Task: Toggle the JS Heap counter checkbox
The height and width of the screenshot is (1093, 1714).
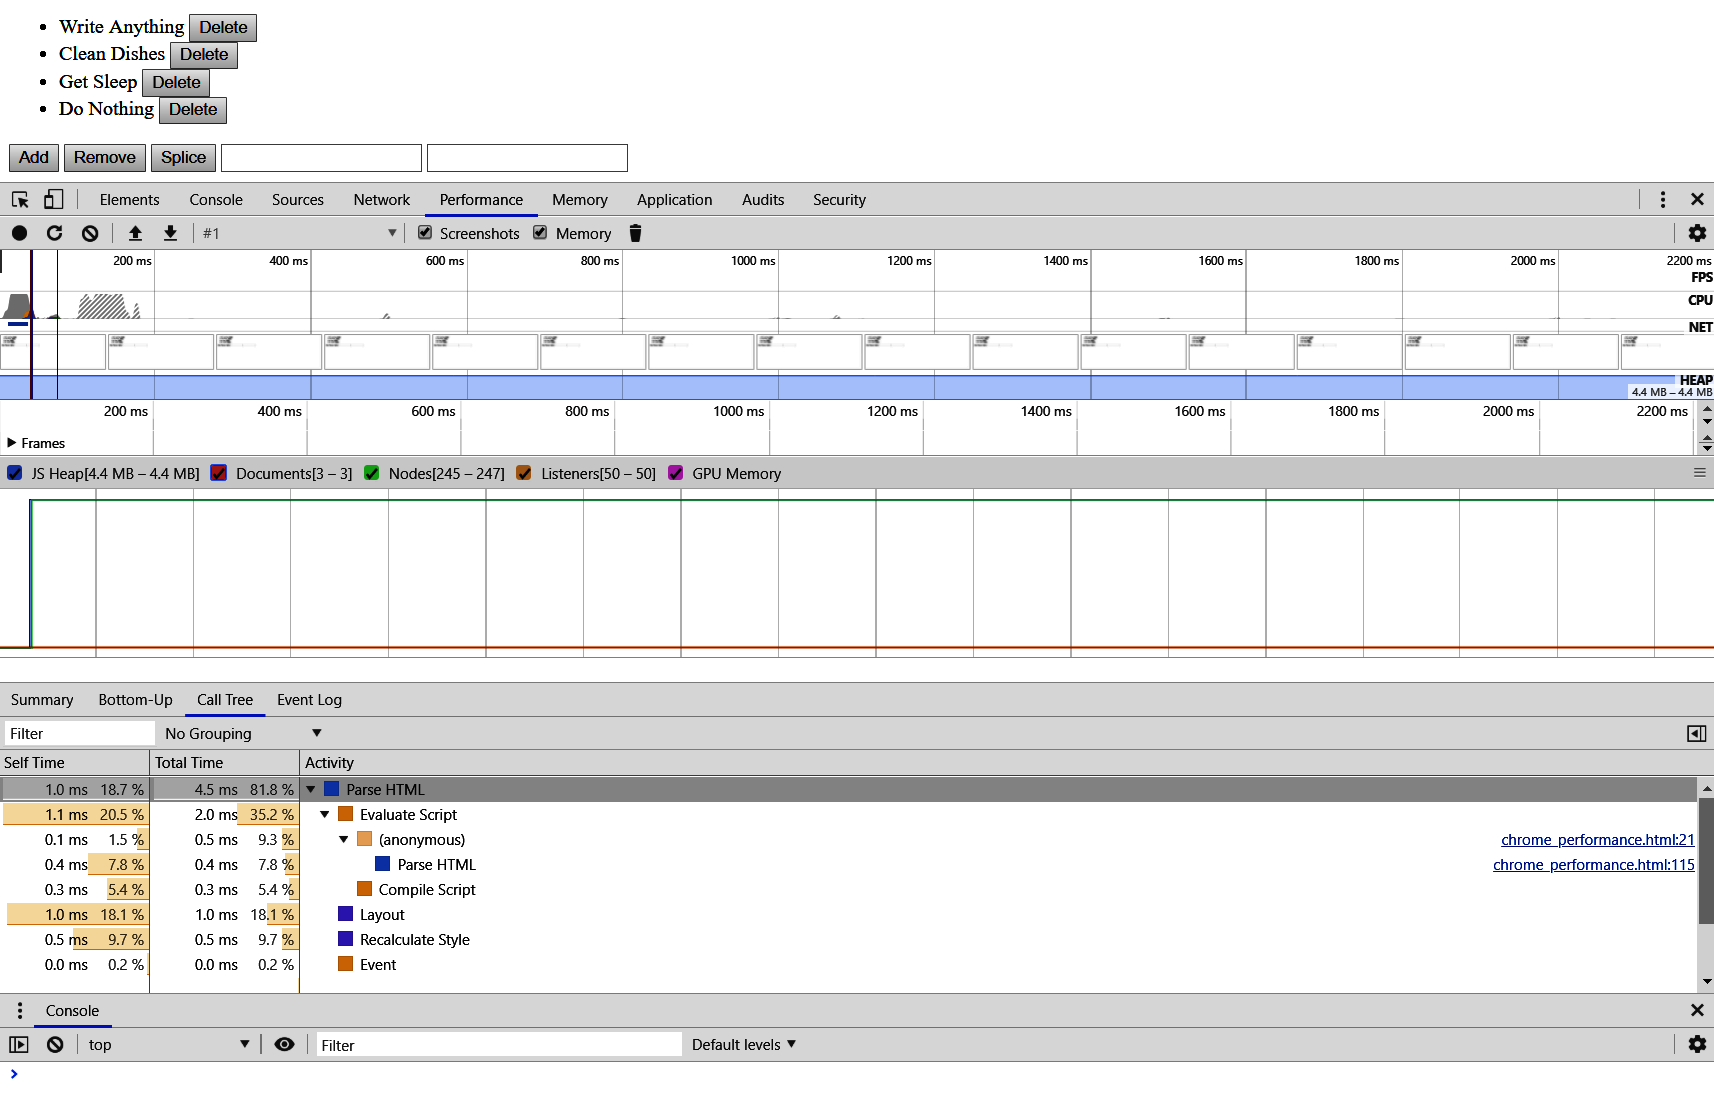Action: (15, 473)
